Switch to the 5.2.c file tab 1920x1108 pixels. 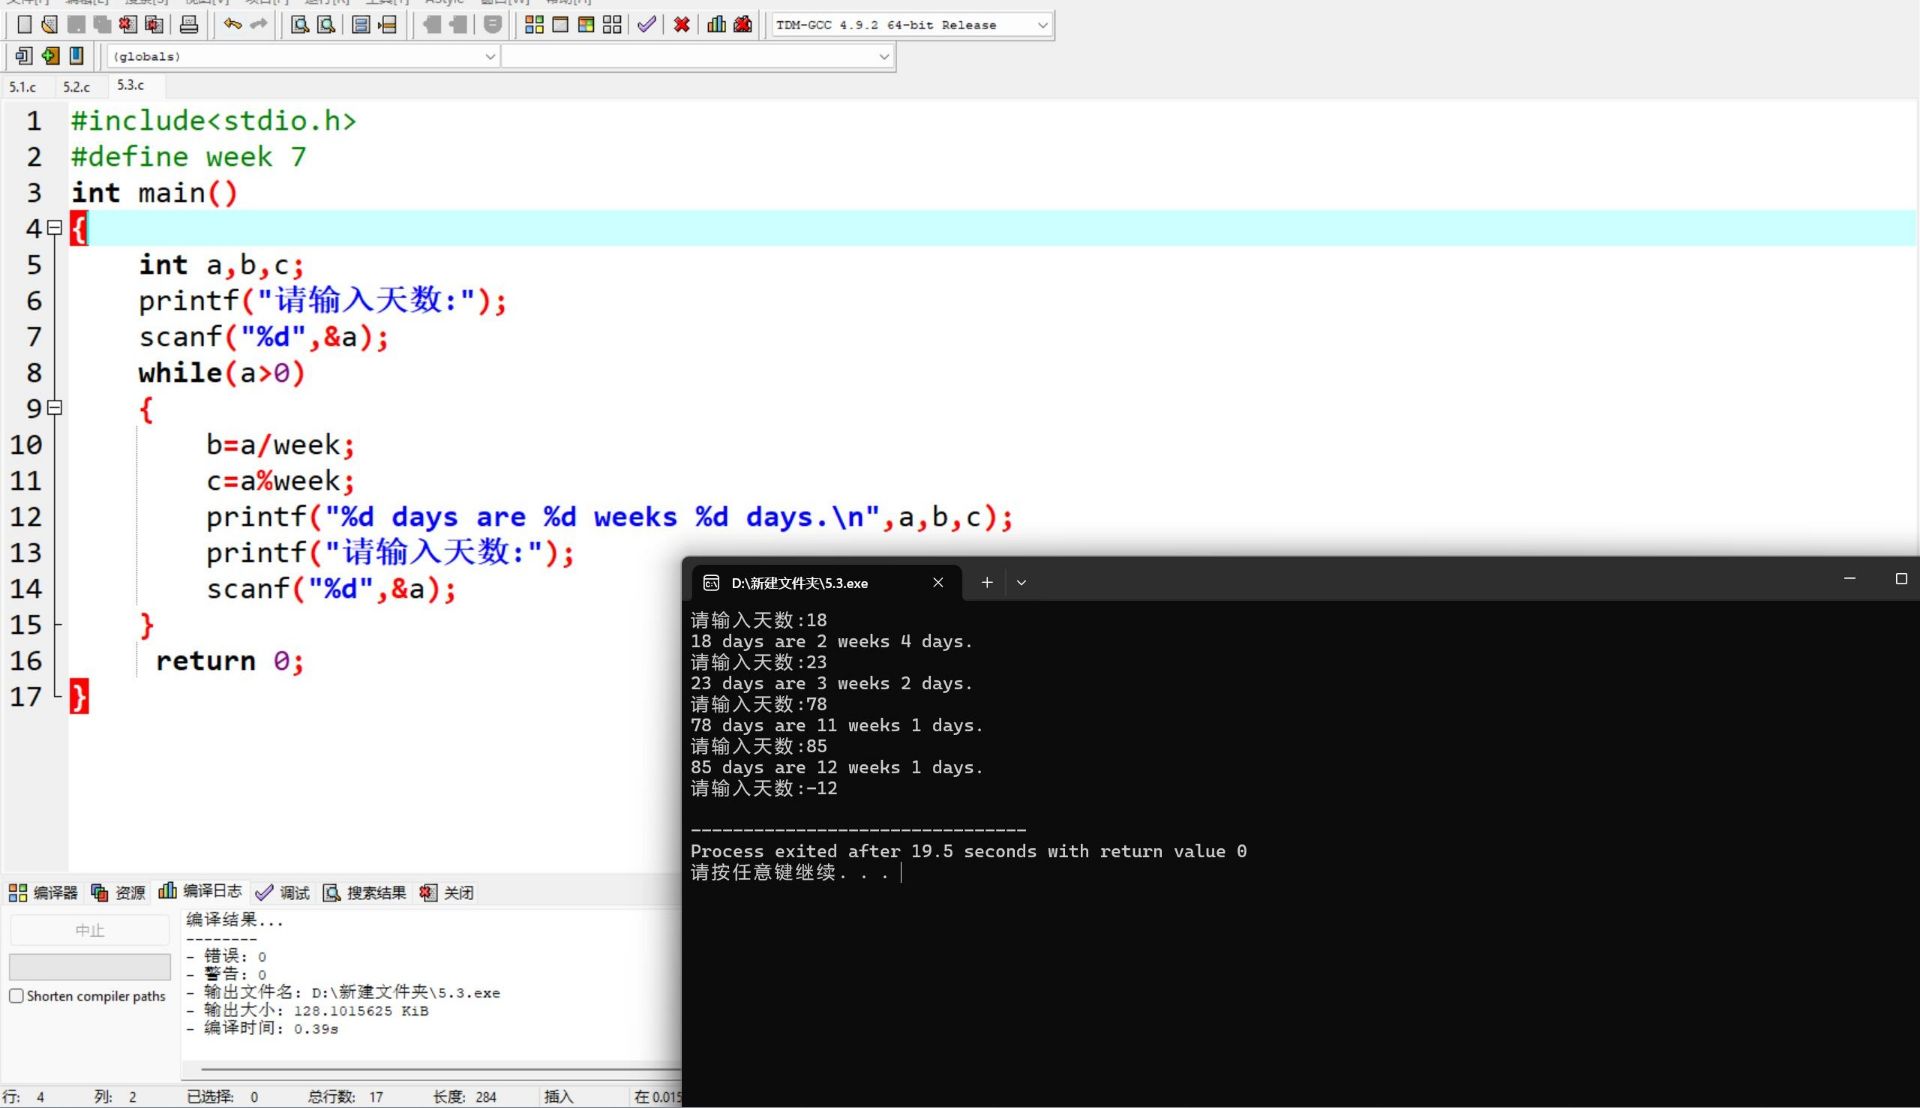click(x=76, y=87)
